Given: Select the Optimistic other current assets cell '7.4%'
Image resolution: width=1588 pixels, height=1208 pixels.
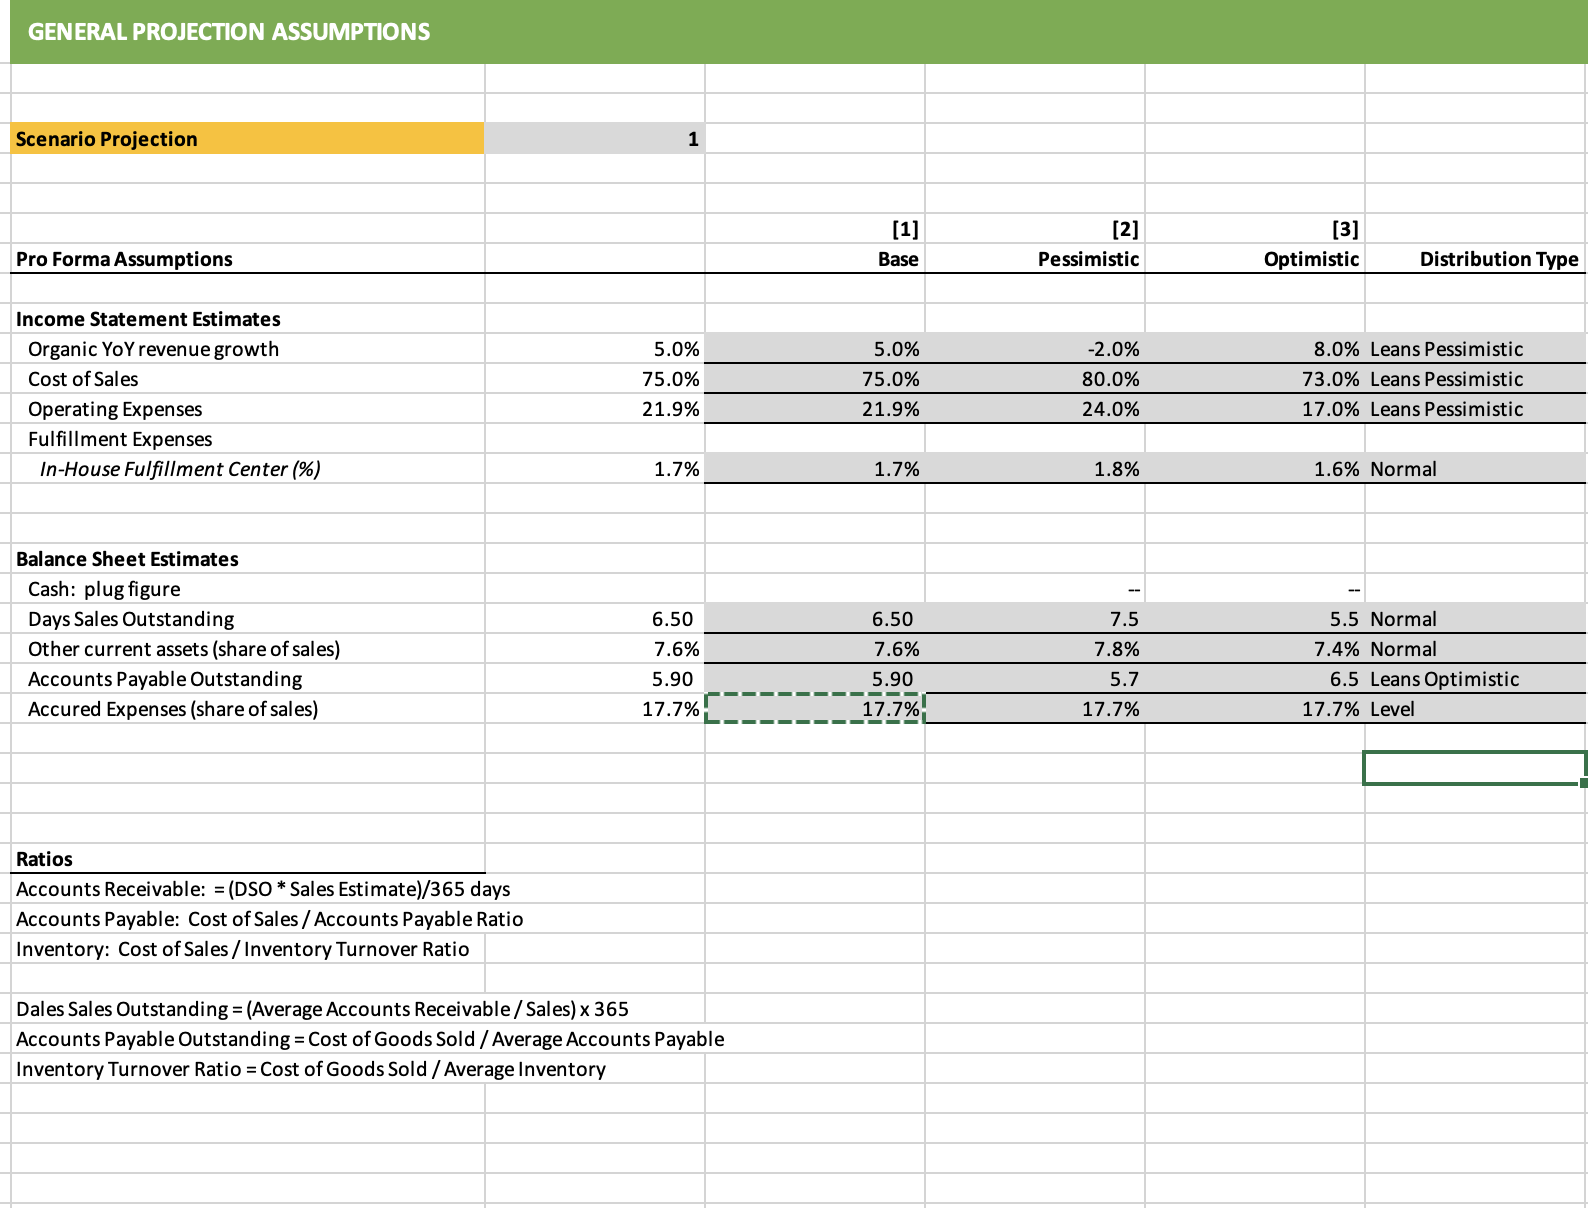Looking at the screenshot, I should point(1255,649).
